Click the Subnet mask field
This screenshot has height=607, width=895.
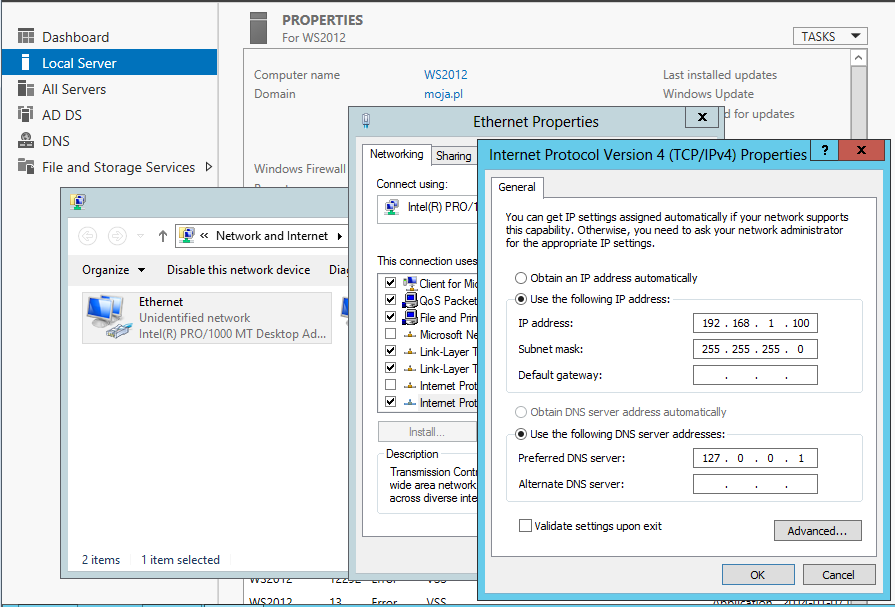[x=755, y=349]
